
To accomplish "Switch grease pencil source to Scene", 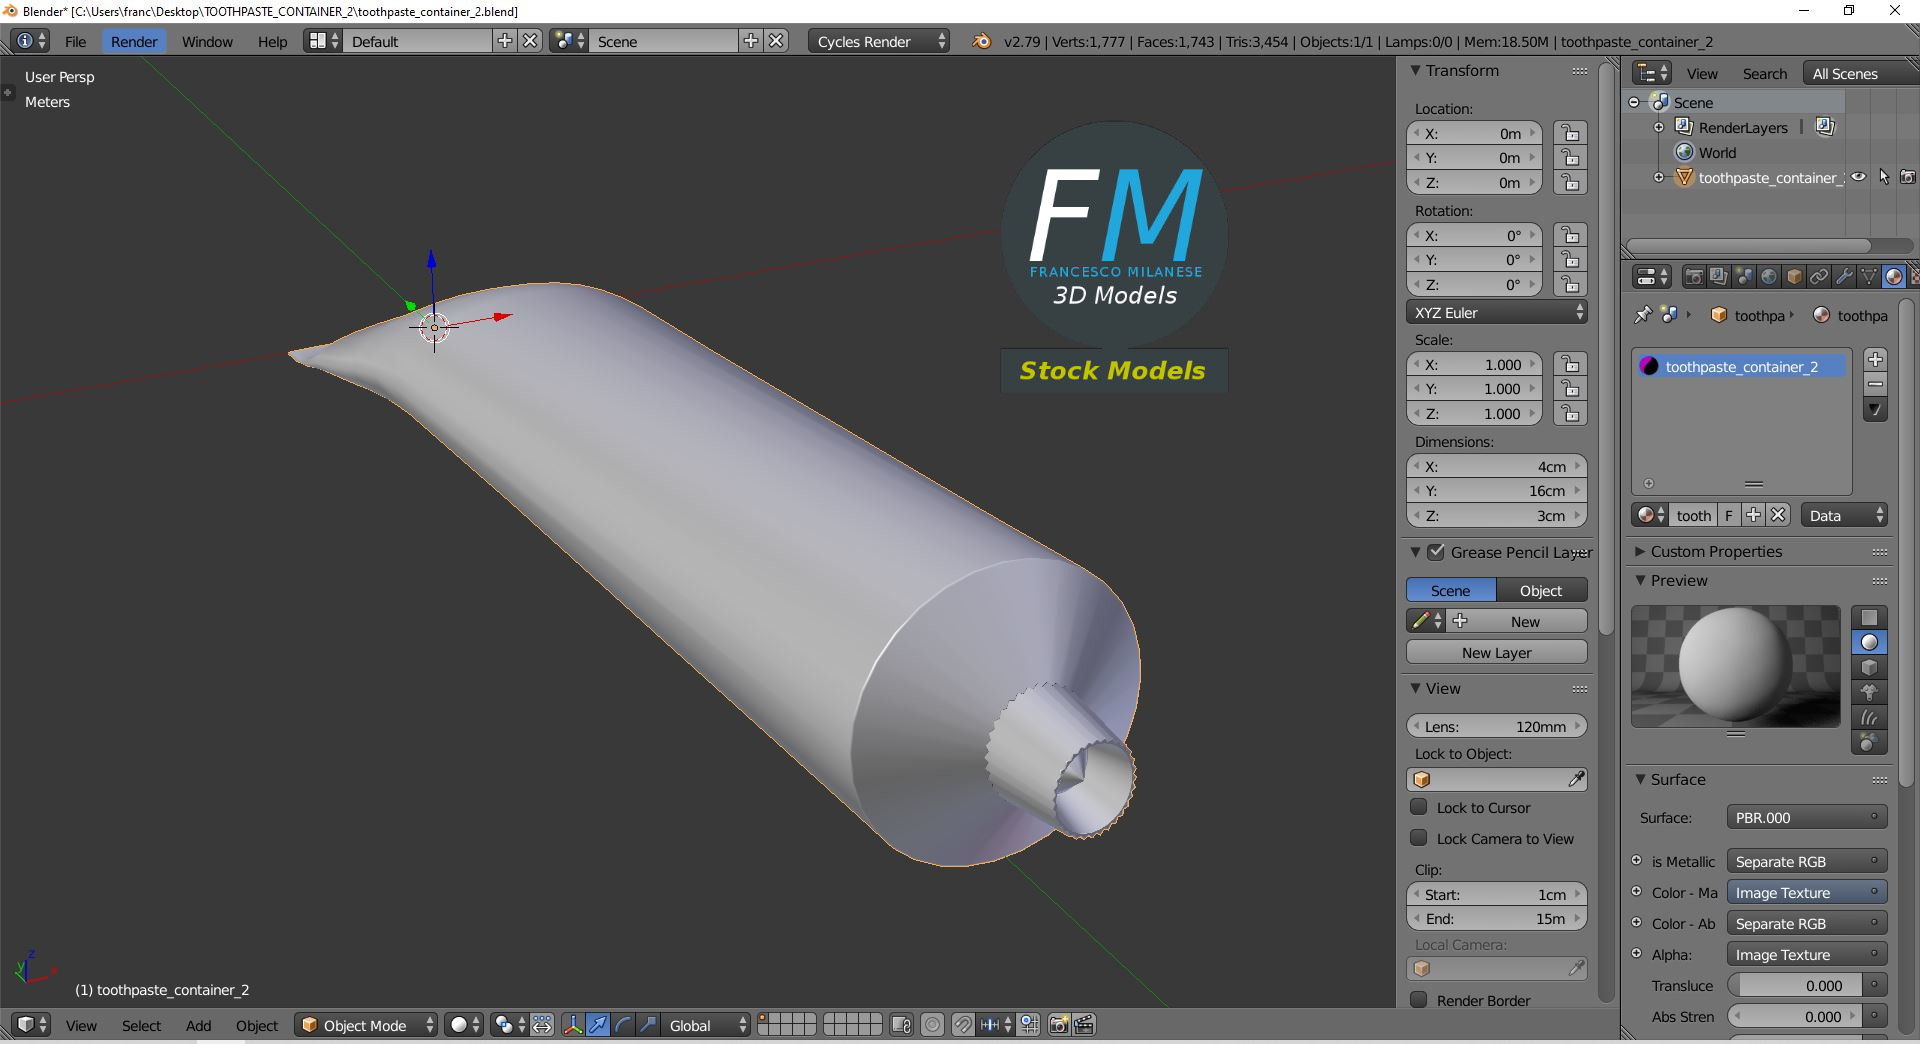I will pyautogui.click(x=1451, y=591).
